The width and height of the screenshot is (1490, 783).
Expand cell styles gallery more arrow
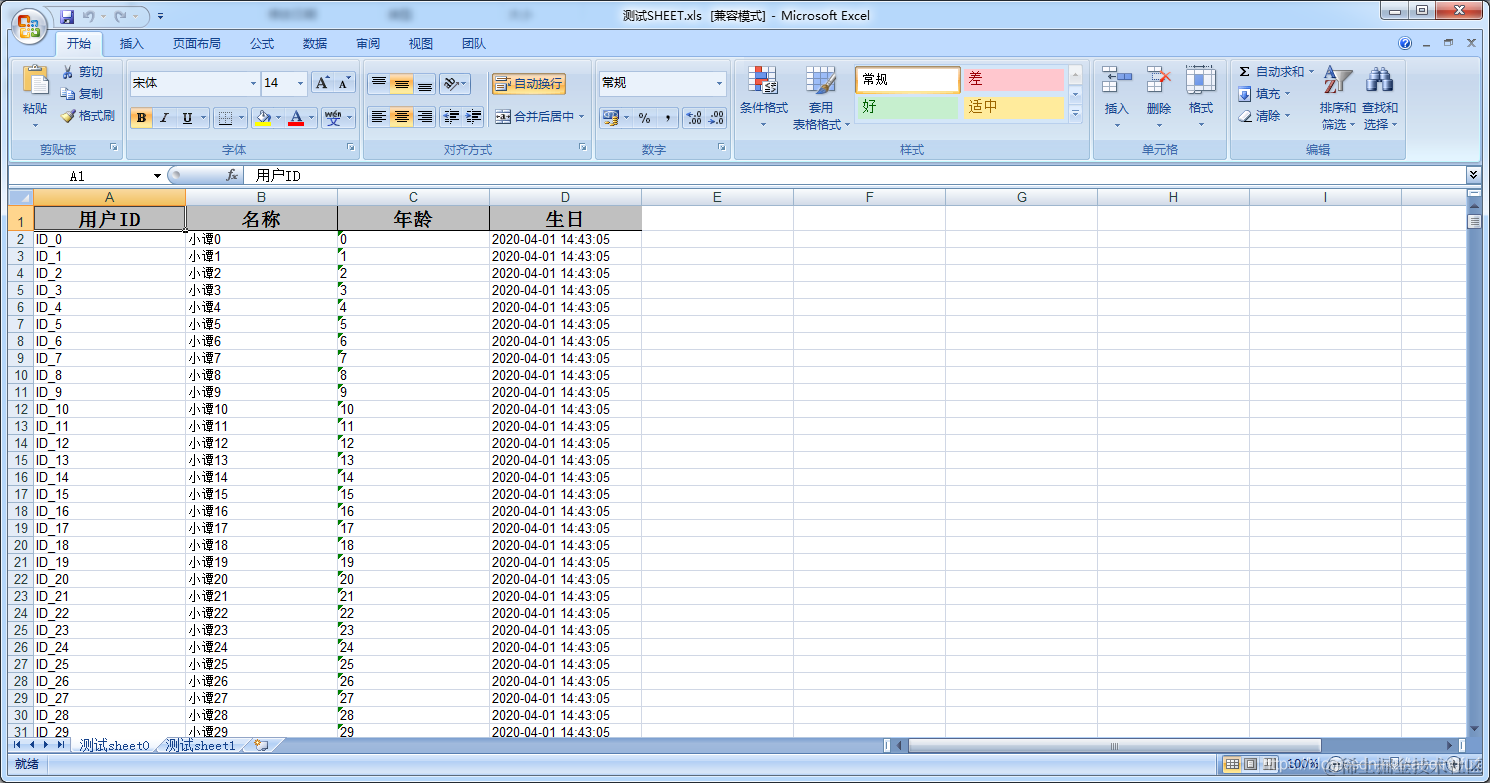(1076, 113)
